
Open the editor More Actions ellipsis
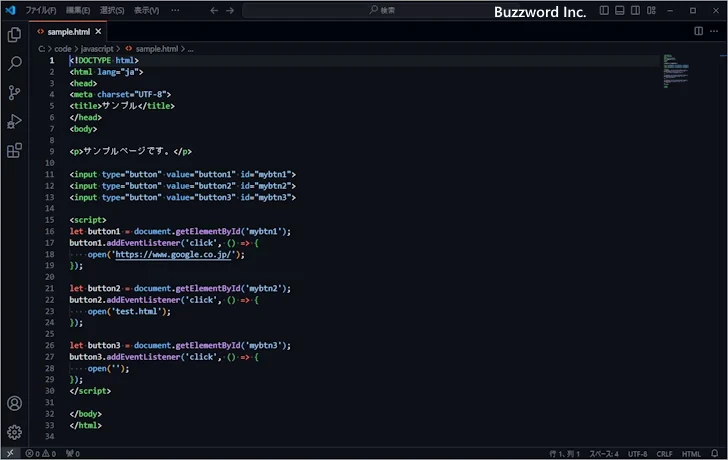tap(714, 31)
